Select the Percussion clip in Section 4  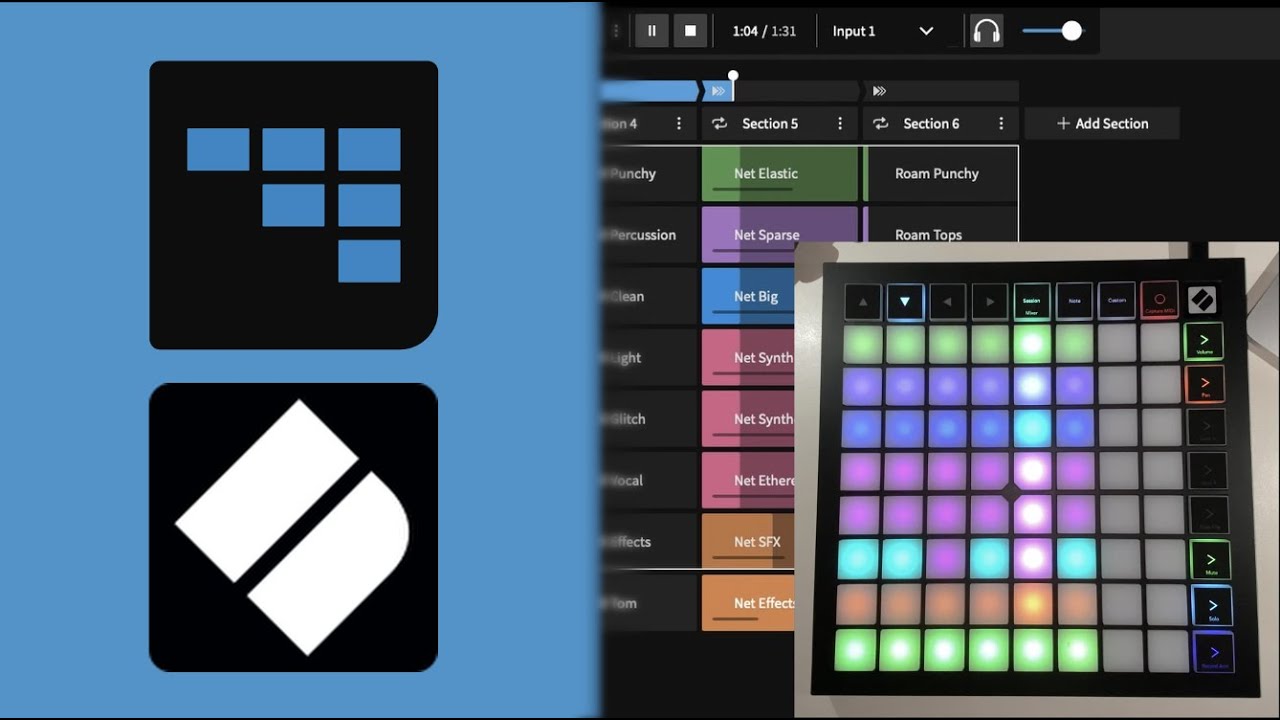pyautogui.click(x=648, y=235)
